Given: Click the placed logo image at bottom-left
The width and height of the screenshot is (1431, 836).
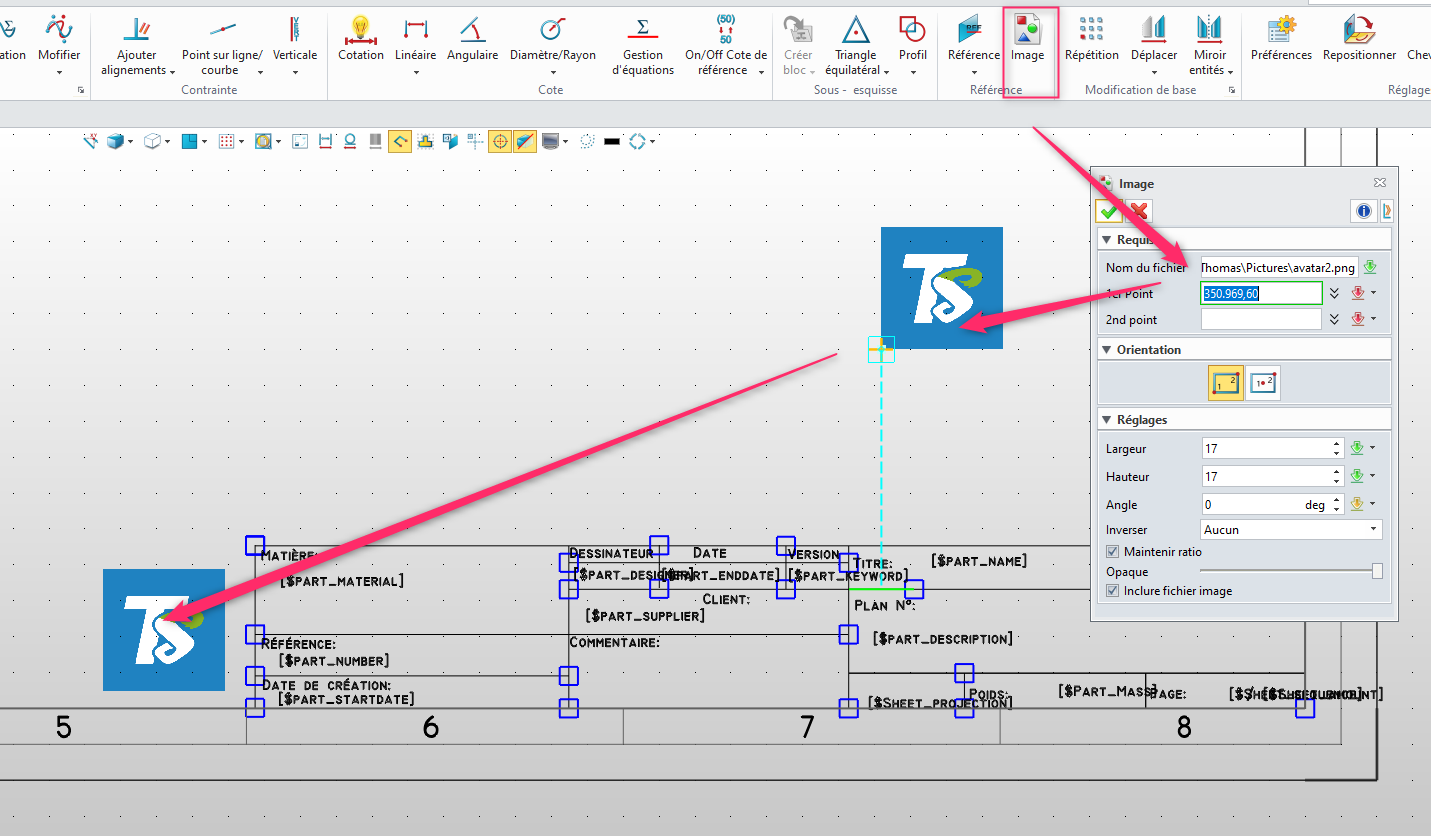Looking at the screenshot, I should click(x=164, y=630).
